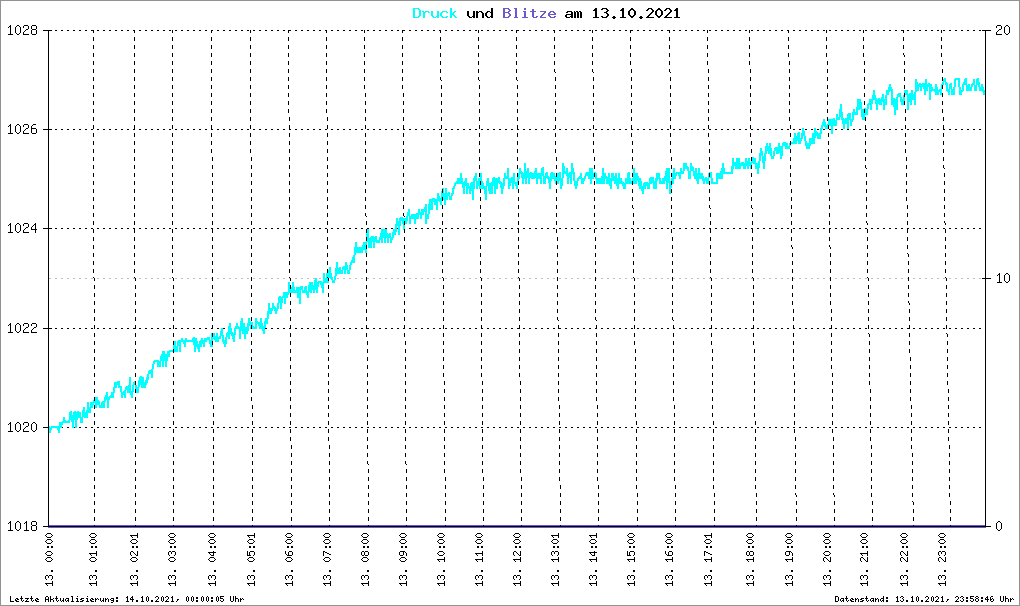The width and height of the screenshot is (1020, 606).
Task: Click the time label '13. 10:00'
Action: [442, 559]
